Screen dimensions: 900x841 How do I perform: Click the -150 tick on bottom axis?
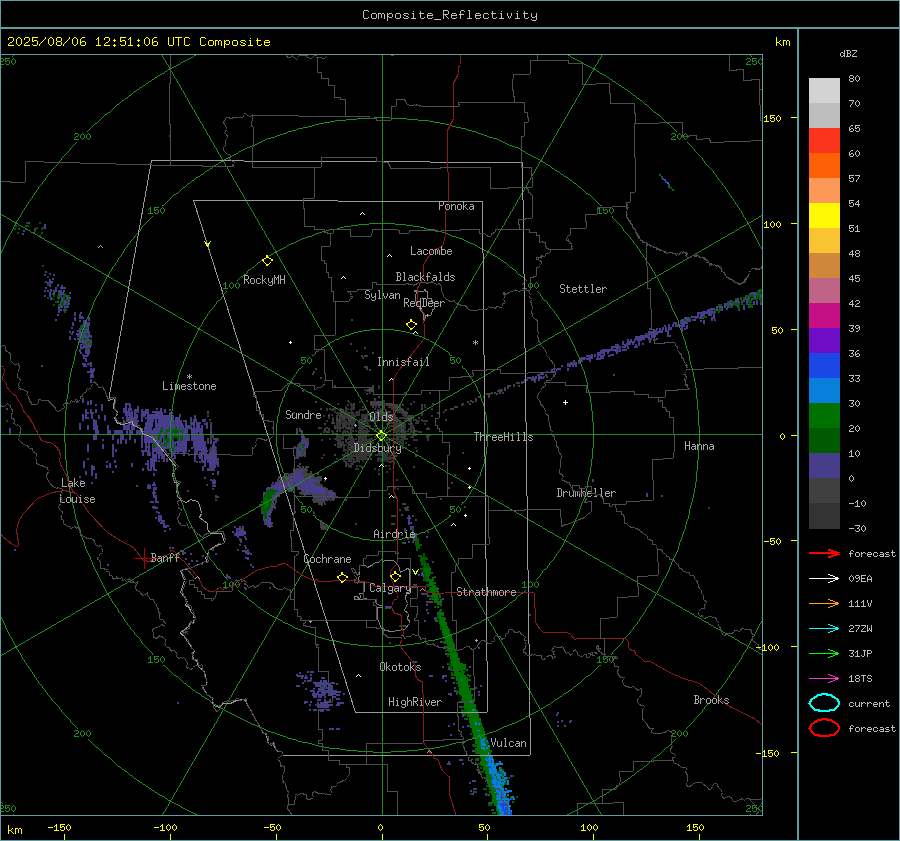[x=59, y=827]
